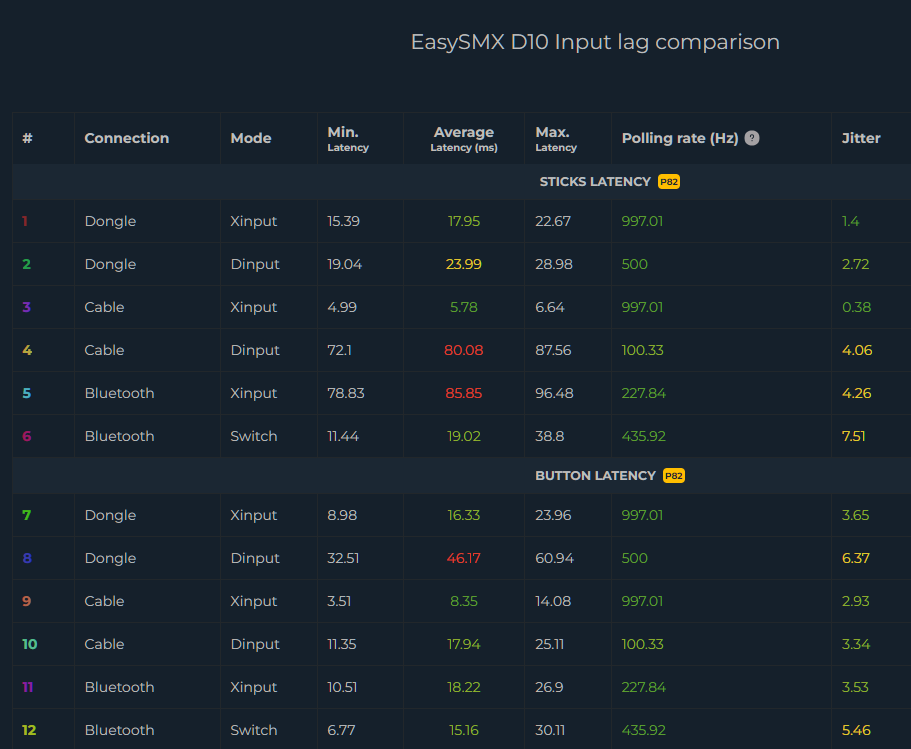
Task: Select row number 6
Action: click(x=27, y=436)
